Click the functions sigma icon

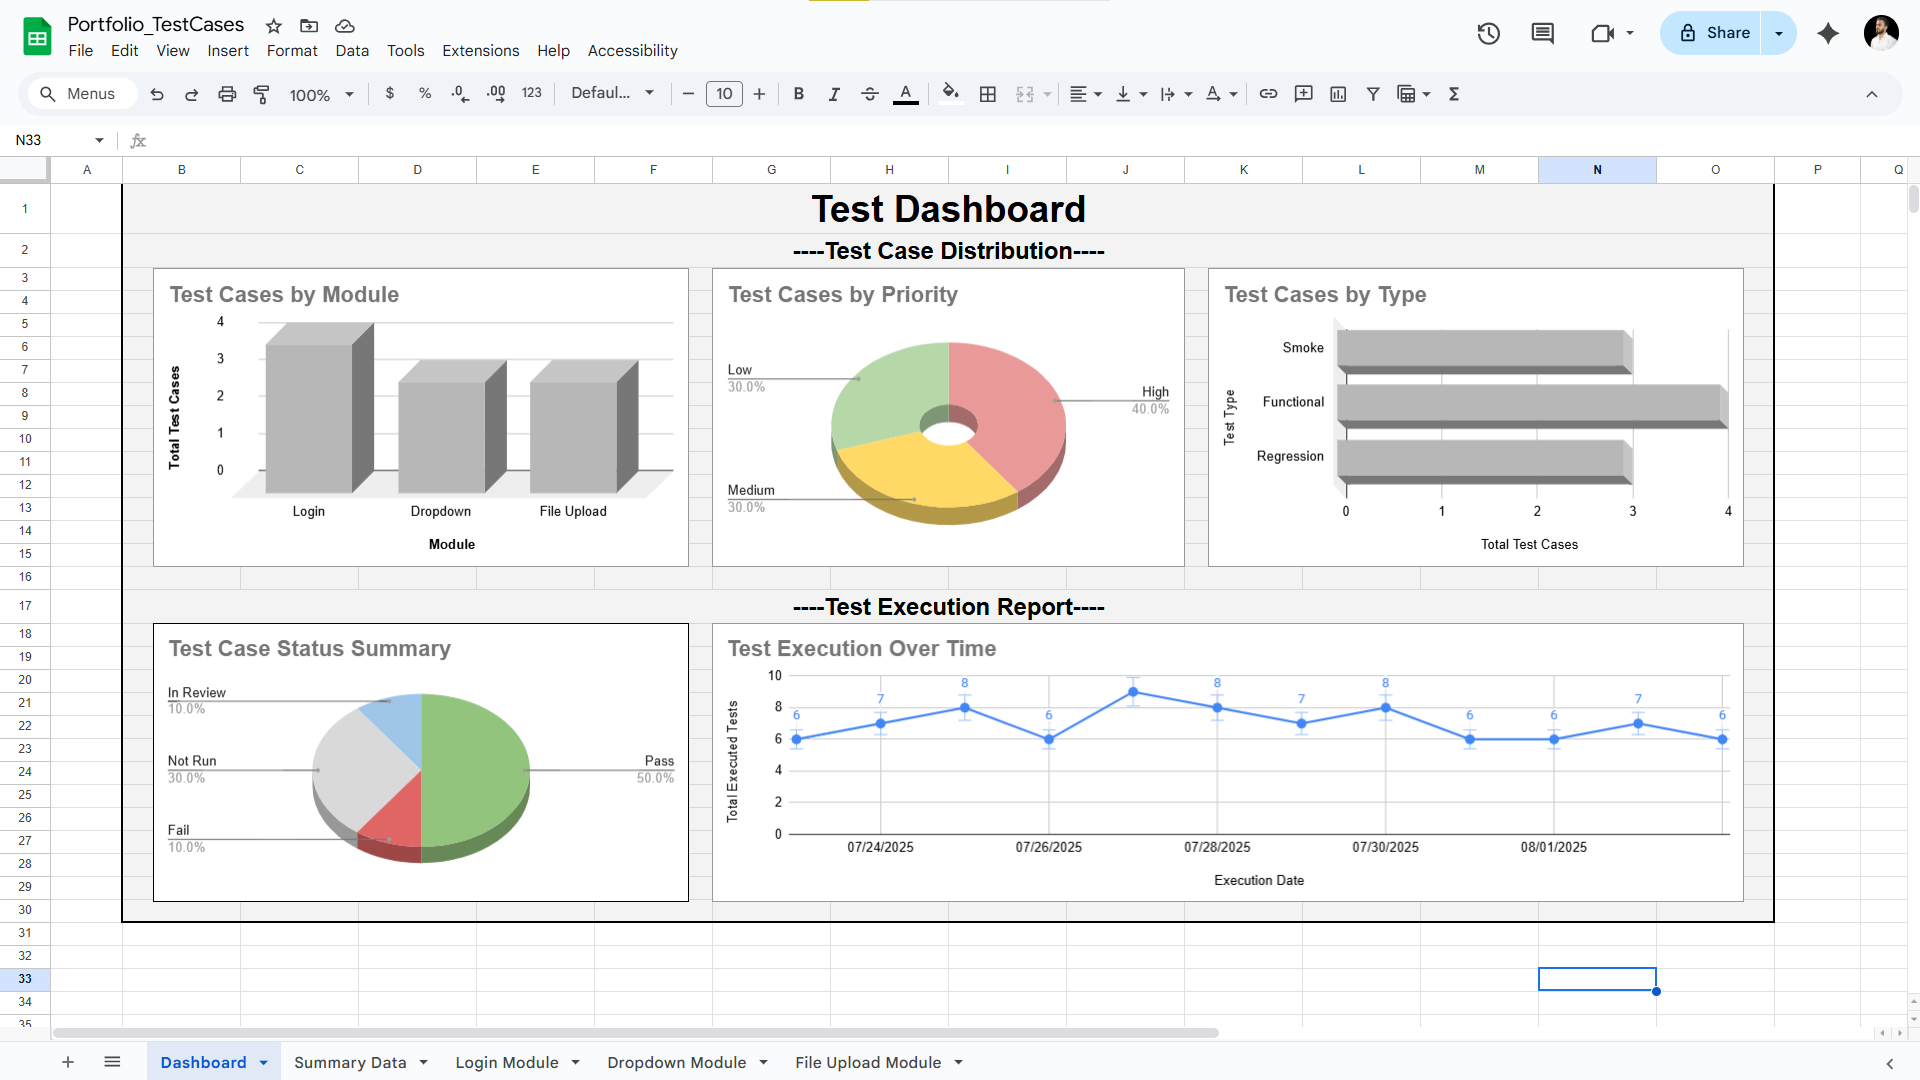1454,94
